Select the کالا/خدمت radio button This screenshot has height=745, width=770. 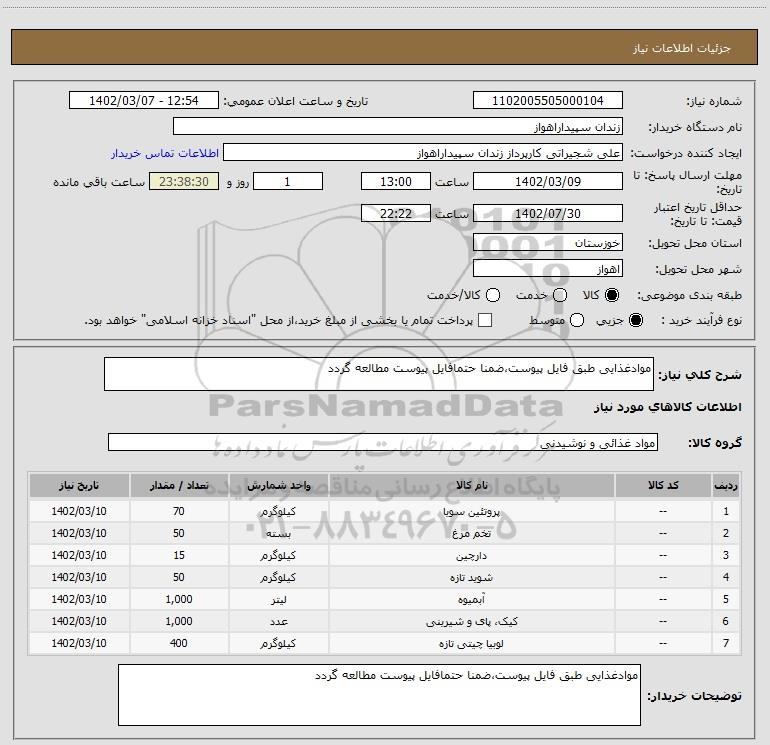click(x=493, y=295)
